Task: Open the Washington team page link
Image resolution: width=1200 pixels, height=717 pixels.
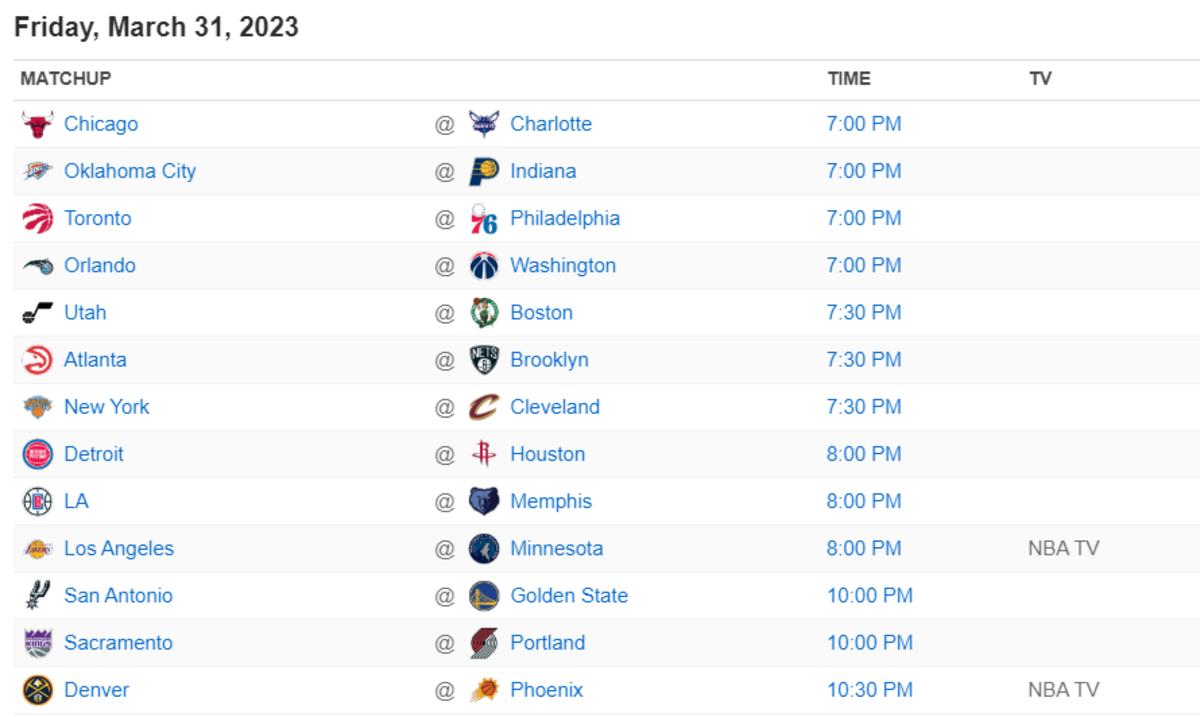Action: pos(563,265)
